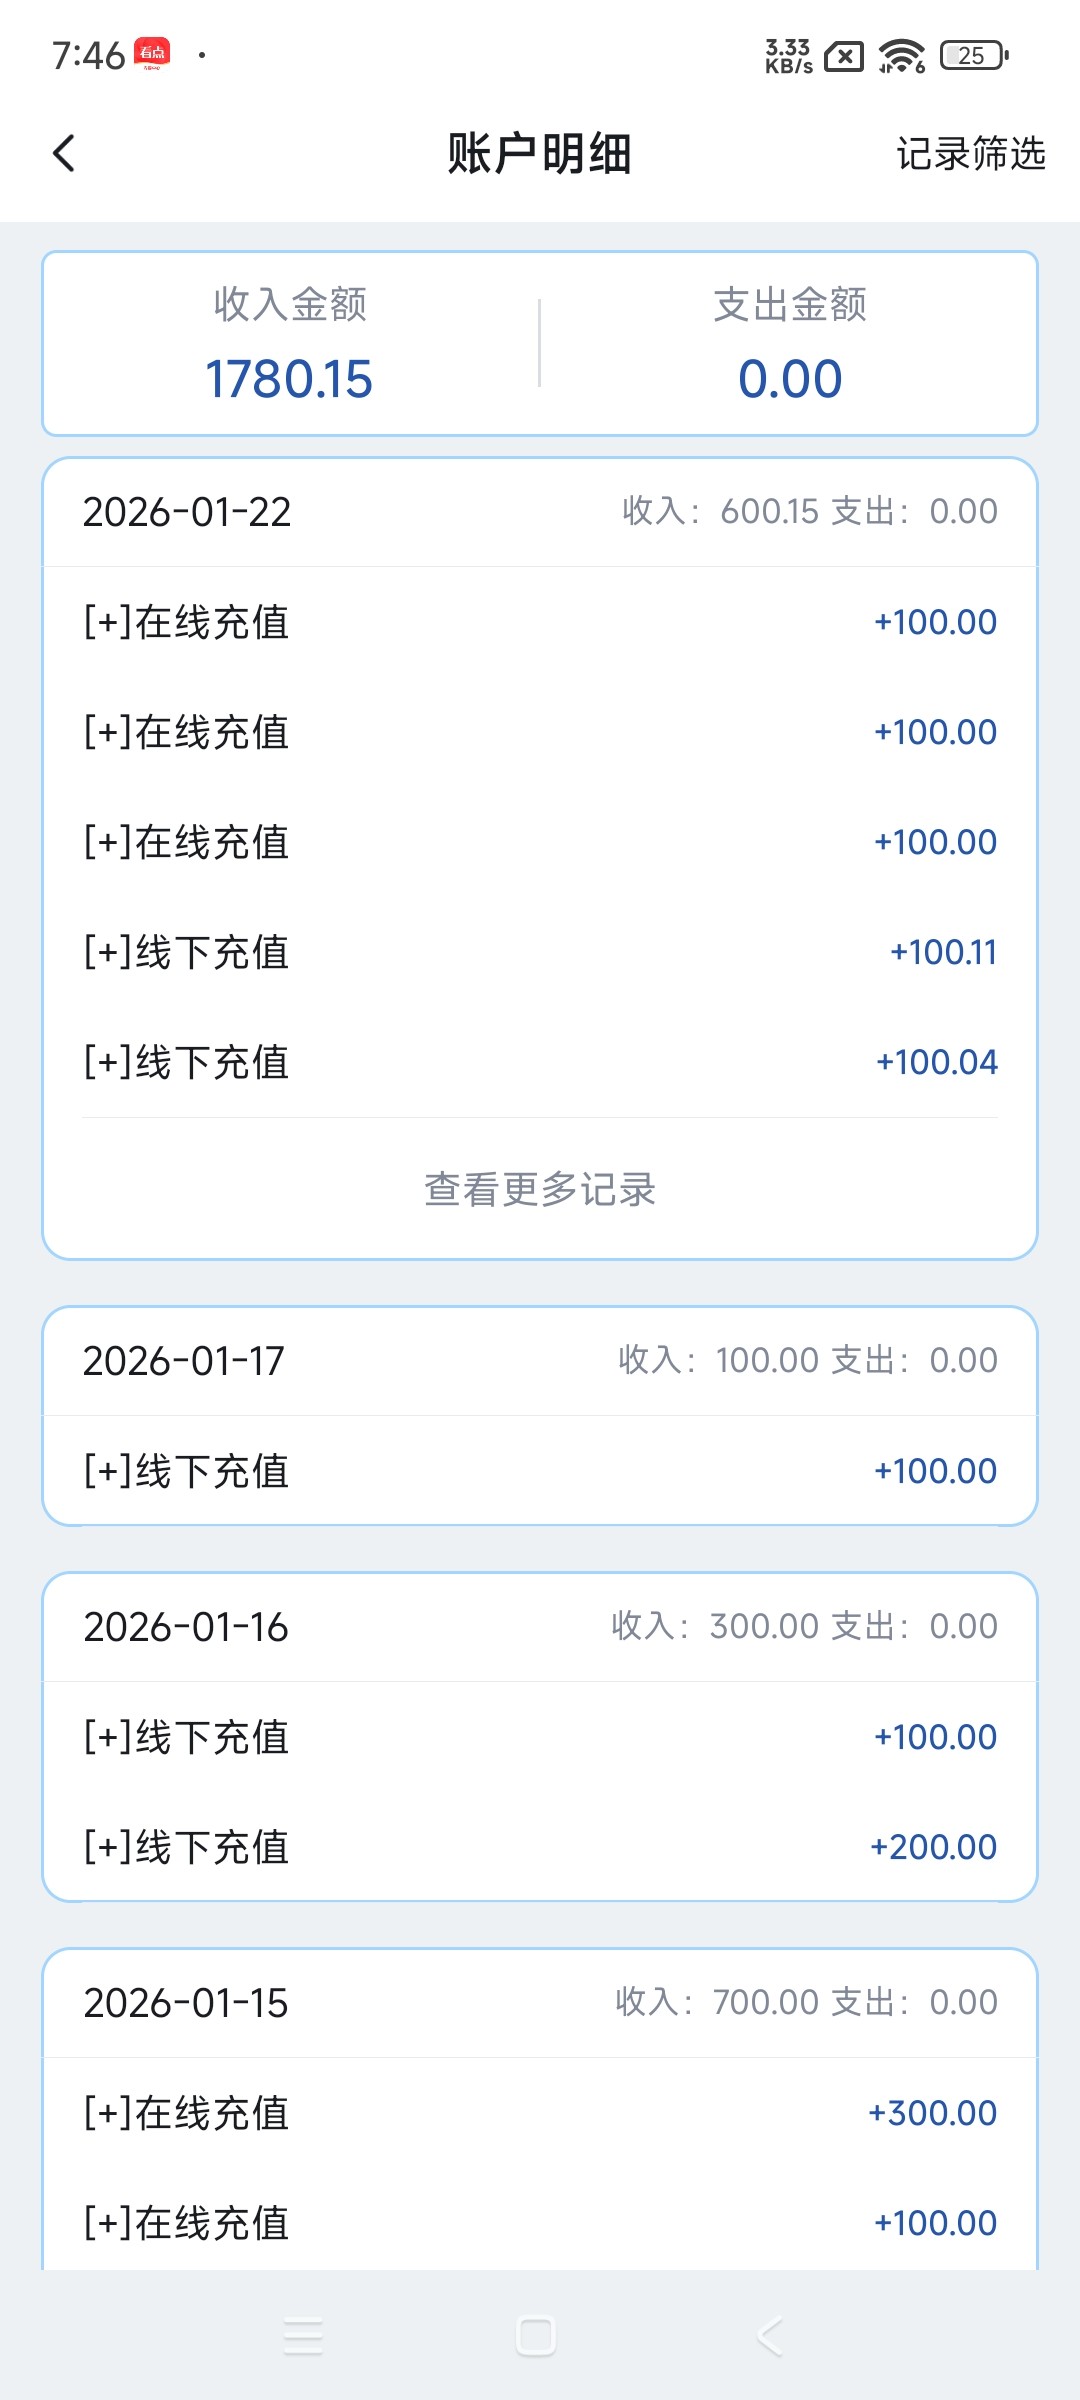Viewport: 1080px width, 2400px height.
Task: Select the 2026-01-22 date header
Action: (187, 512)
